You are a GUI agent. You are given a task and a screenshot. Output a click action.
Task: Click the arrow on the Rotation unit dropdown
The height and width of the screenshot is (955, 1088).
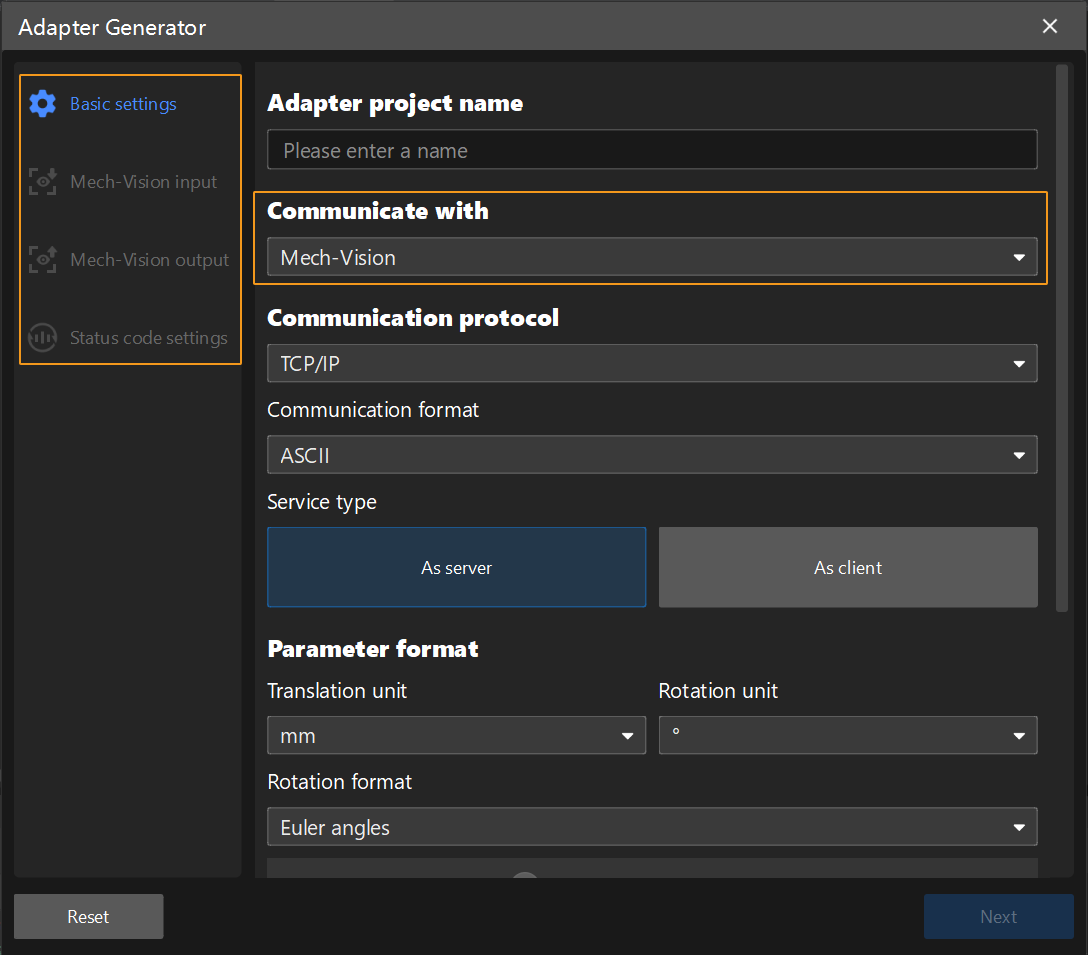tap(1019, 735)
